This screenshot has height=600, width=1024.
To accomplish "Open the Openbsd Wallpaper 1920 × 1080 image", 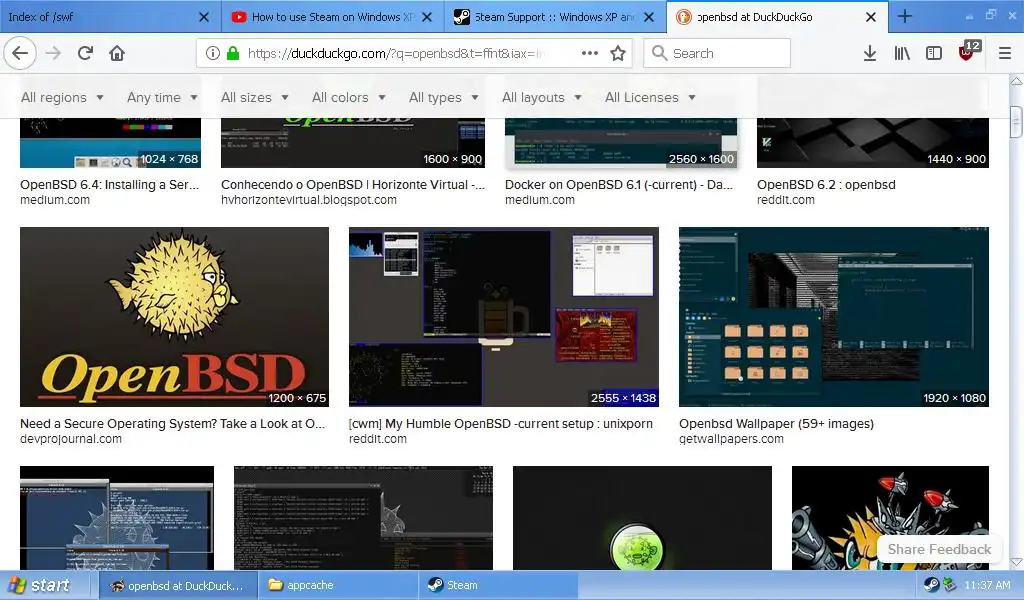I will coord(834,317).
